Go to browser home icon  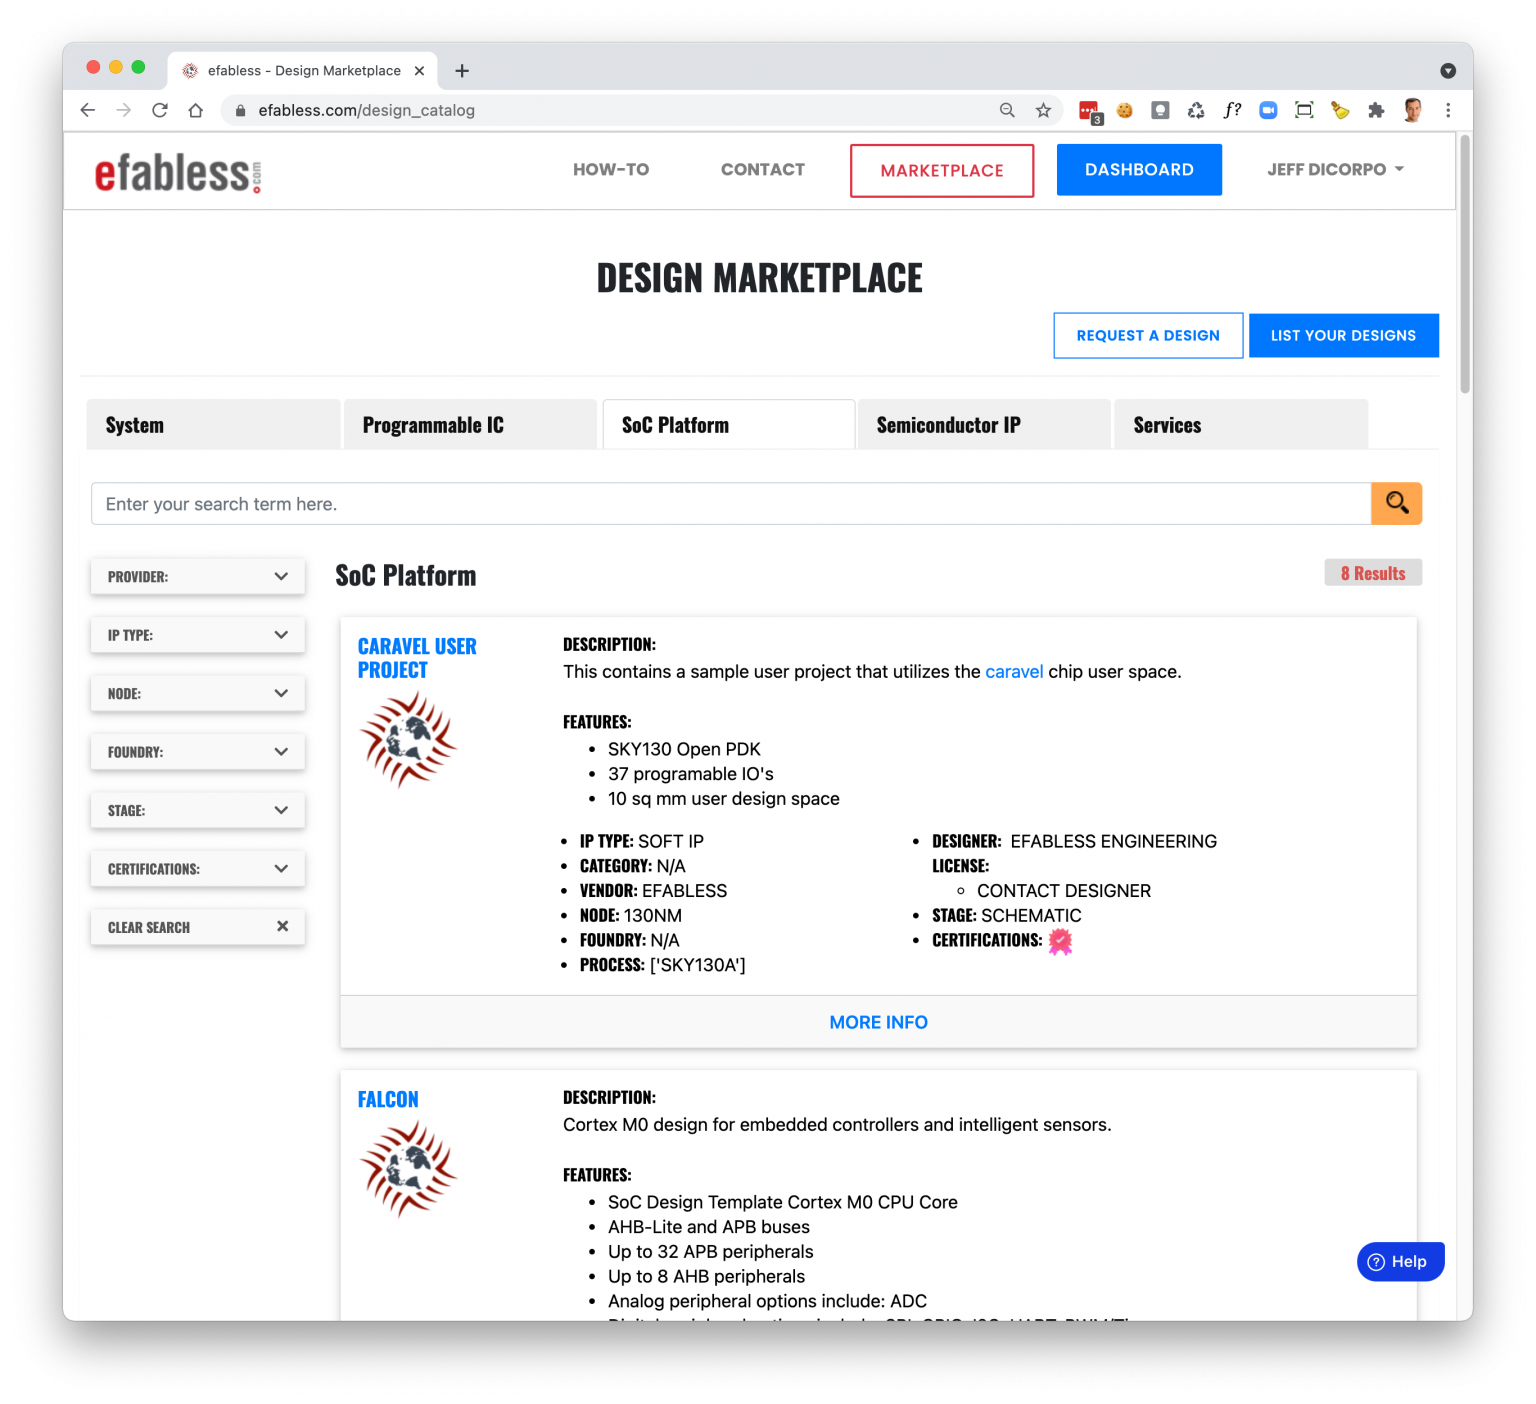click(x=196, y=110)
